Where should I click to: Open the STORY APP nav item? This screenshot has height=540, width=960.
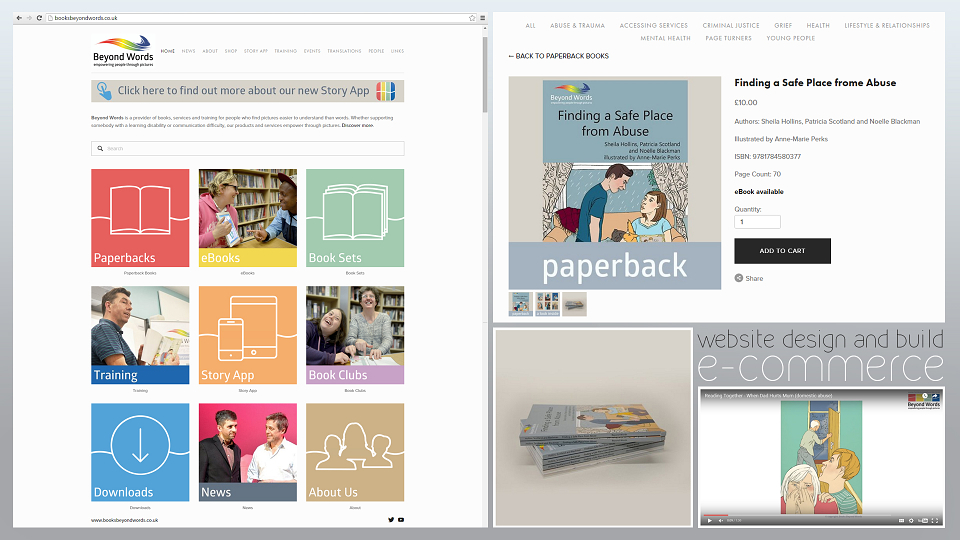[256, 51]
